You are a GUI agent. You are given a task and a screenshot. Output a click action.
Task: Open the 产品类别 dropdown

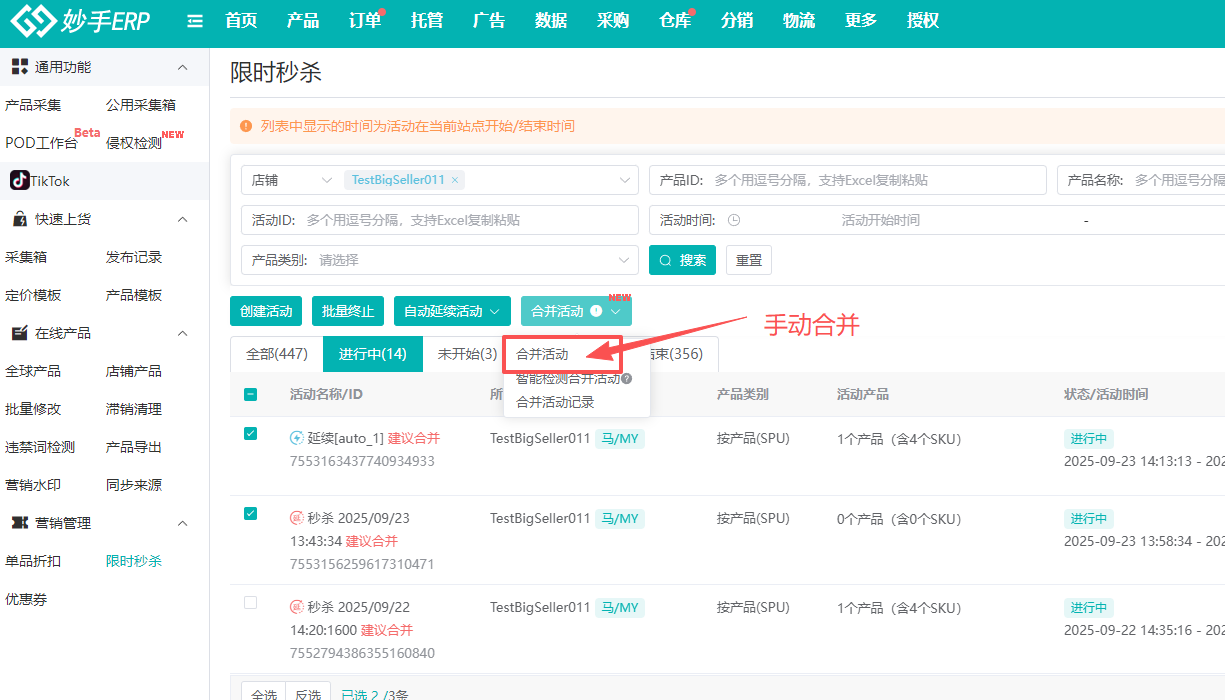click(440, 260)
